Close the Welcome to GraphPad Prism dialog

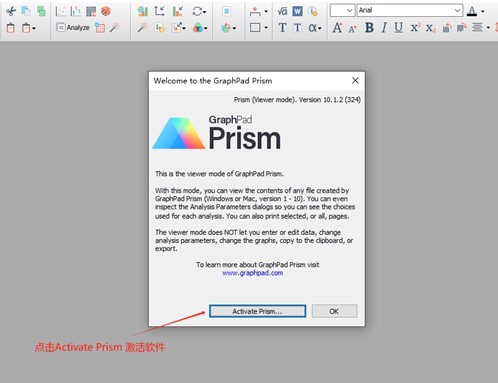click(x=355, y=80)
